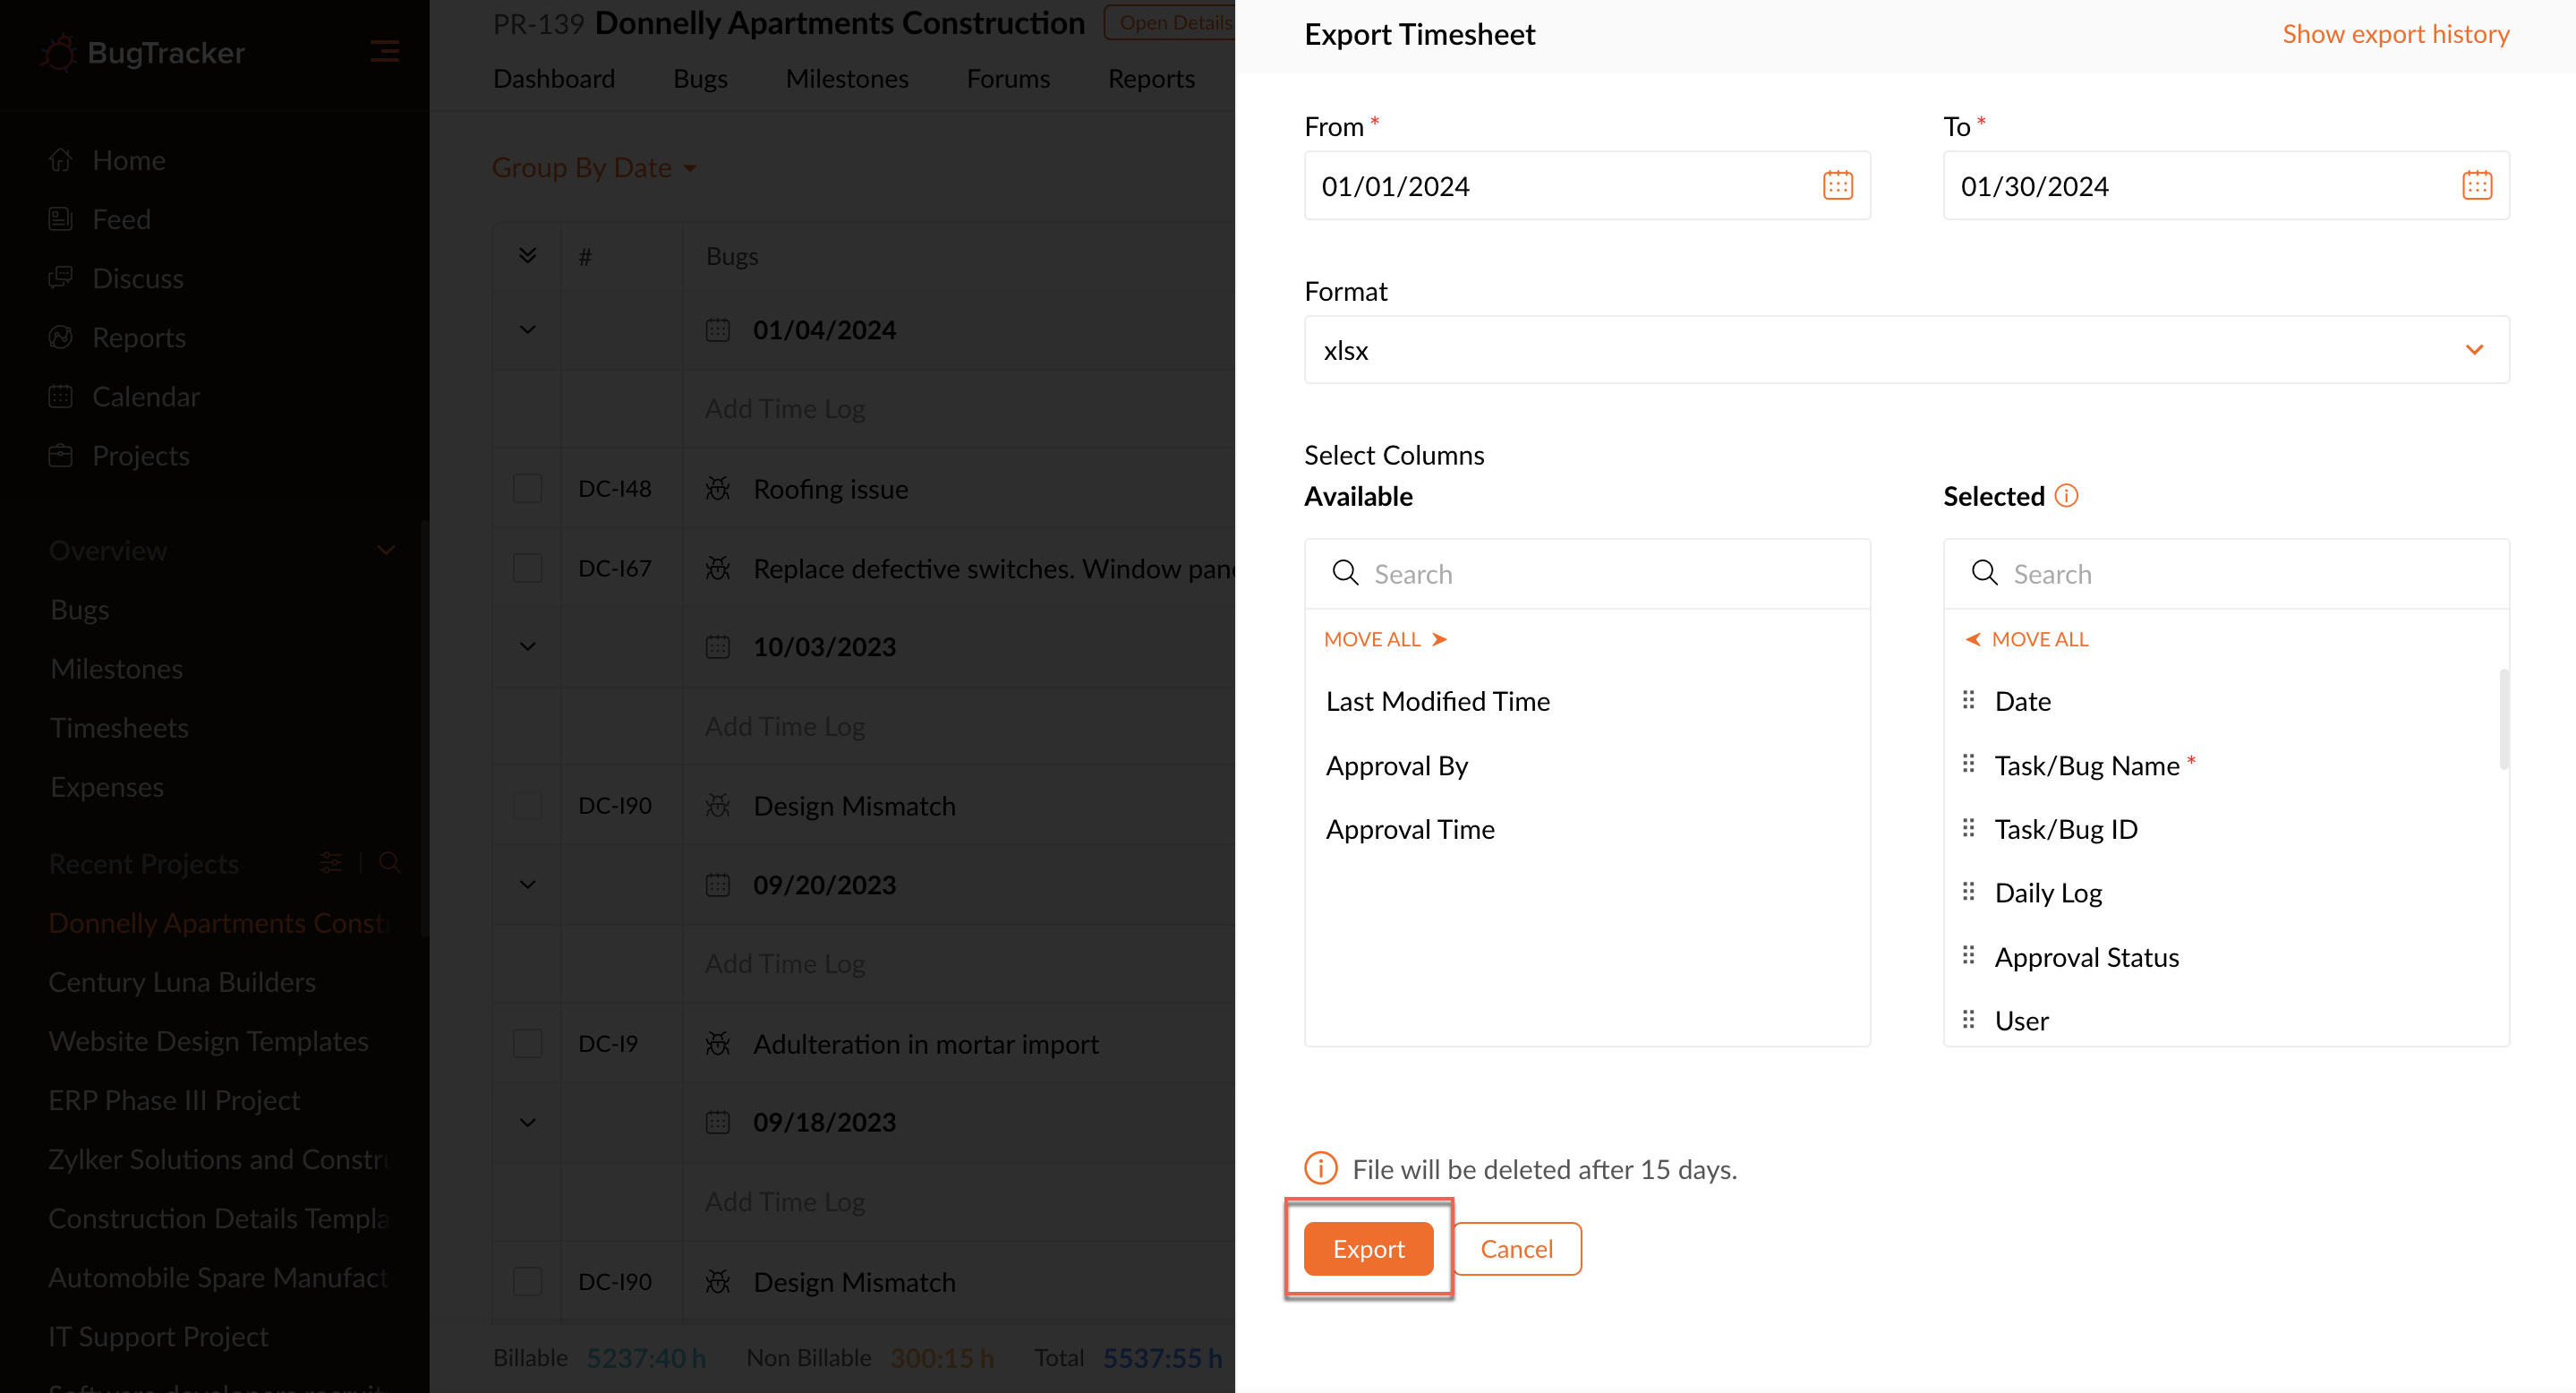The width and height of the screenshot is (2576, 1393).
Task: Search recent projects with magnifier icon
Action: point(390,862)
